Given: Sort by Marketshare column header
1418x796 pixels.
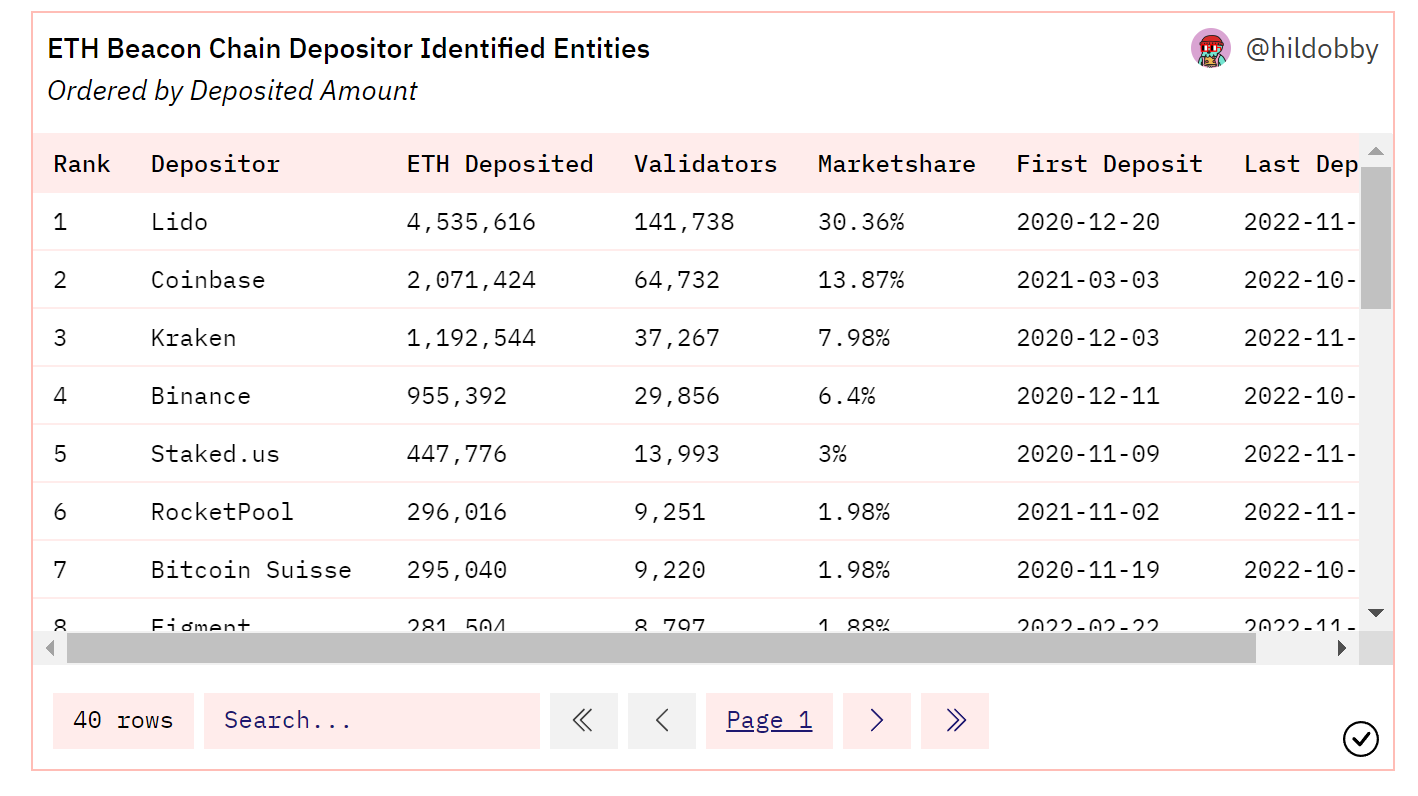Looking at the screenshot, I should point(896,164).
